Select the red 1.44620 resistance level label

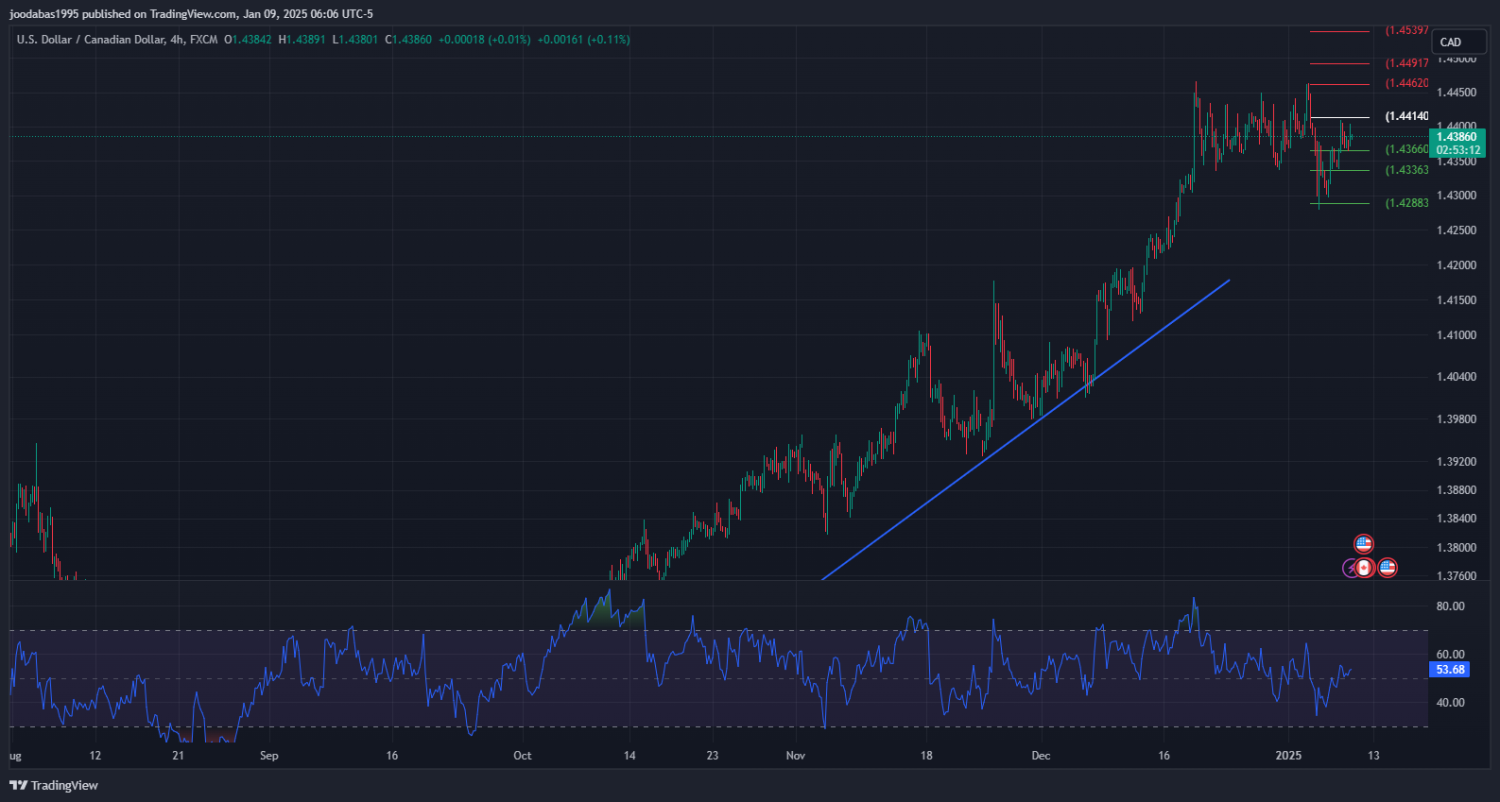(x=1406, y=83)
